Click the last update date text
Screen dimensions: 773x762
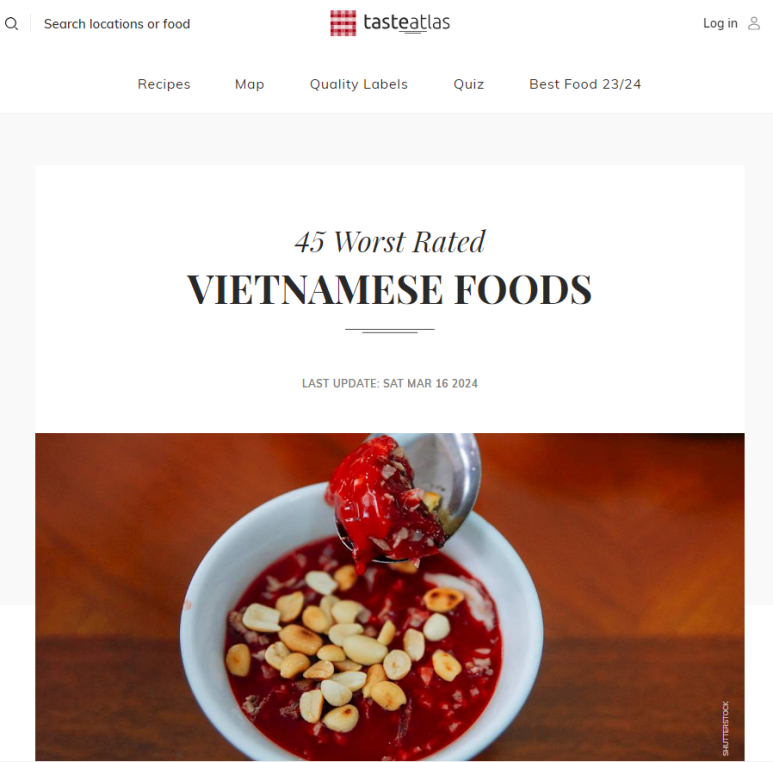coord(389,383)
